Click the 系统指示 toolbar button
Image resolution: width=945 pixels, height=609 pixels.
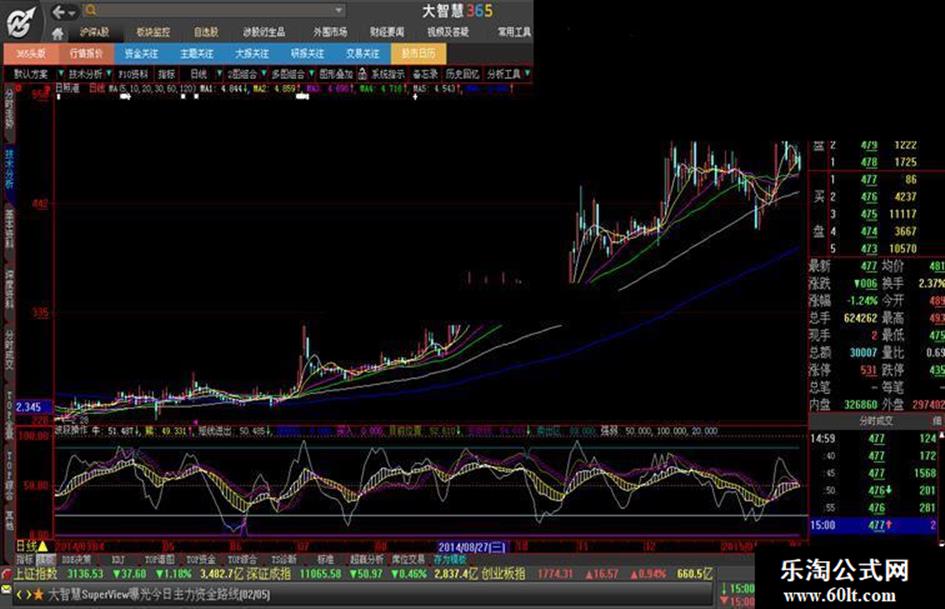pyautogui.click(x=388, y=74)
